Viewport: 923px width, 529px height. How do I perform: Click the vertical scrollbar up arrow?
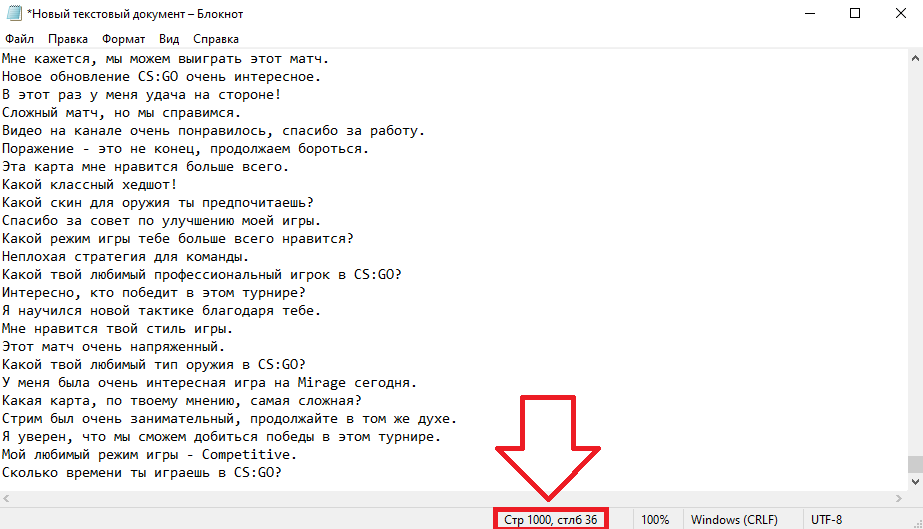pyautogui.click(x=915, y=58)
